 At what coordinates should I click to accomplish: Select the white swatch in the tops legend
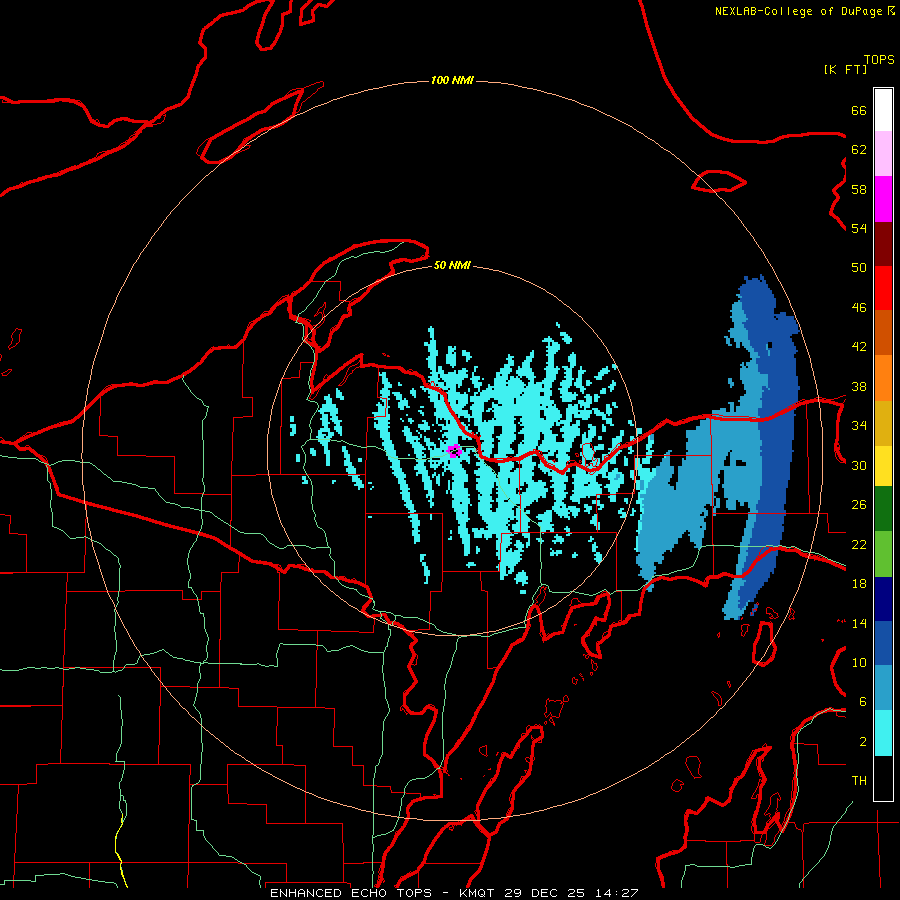tap(883, 110)
